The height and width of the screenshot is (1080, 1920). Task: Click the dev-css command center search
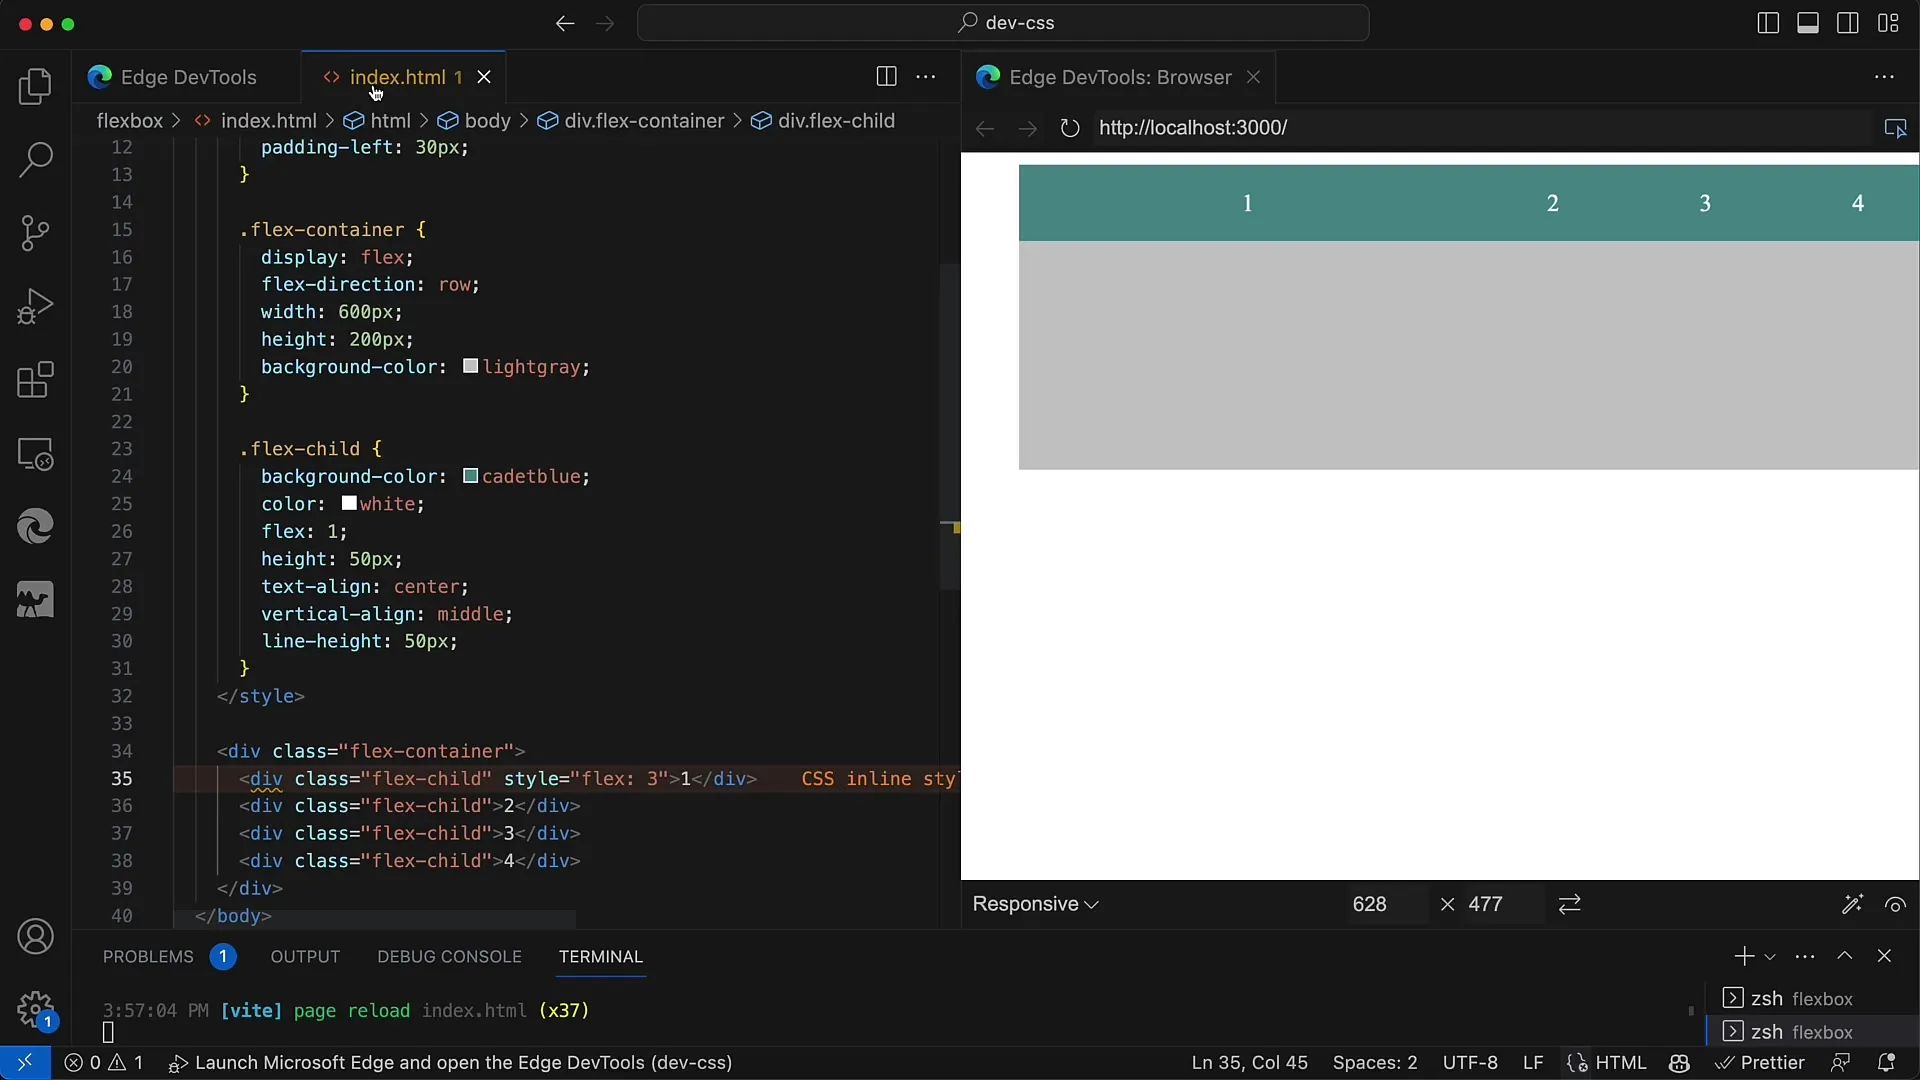click(x=1003, y=23)
